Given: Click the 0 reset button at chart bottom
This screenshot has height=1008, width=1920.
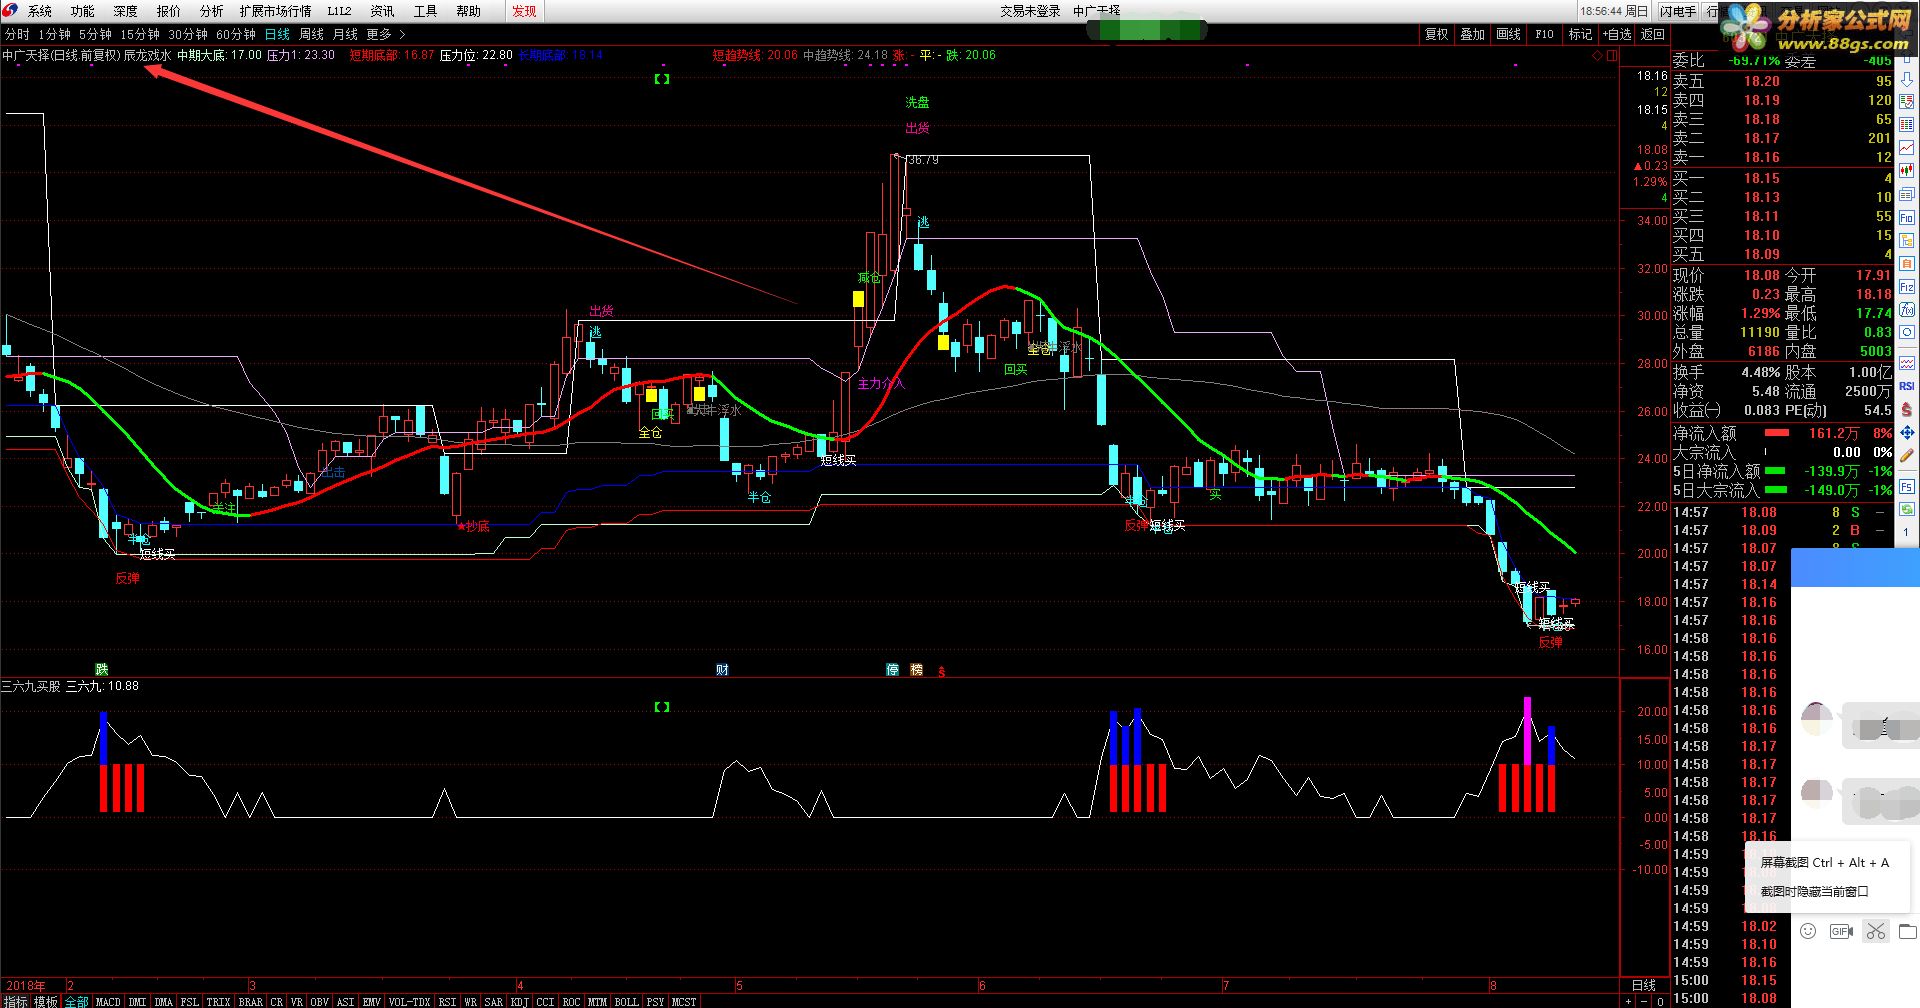Looking at the screenshot, I should tap(1661, 1001).
